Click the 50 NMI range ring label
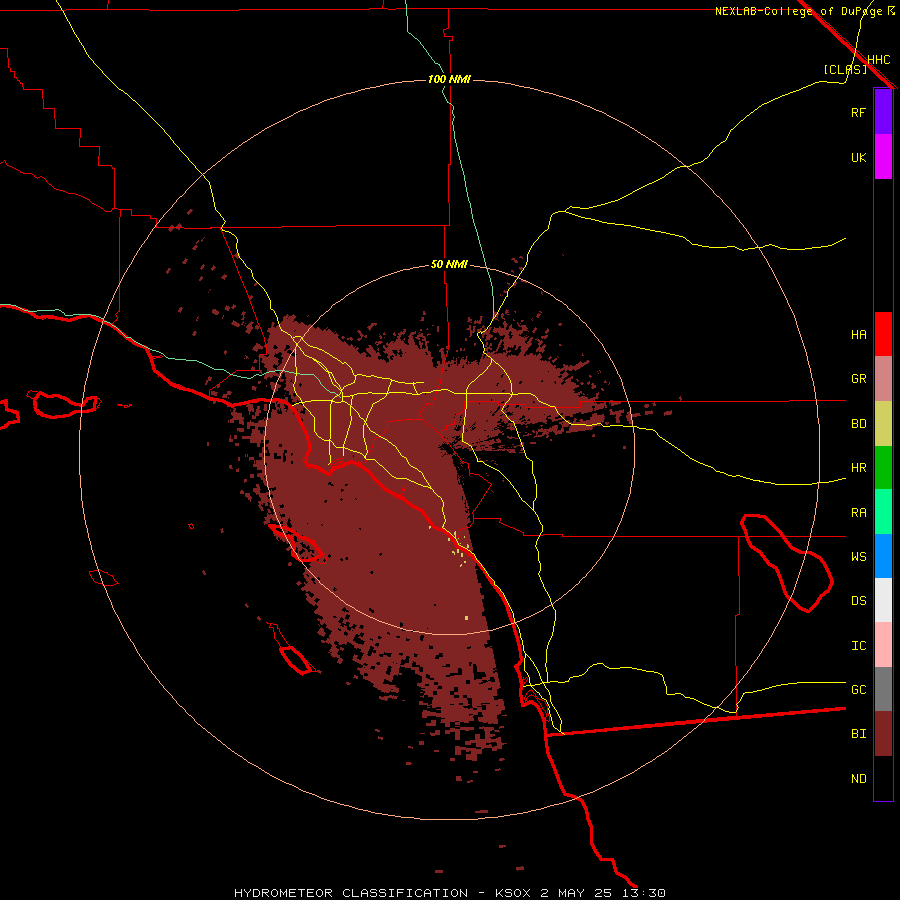The width and height of the screenshot is (900, 900). [x=449, y=265]
